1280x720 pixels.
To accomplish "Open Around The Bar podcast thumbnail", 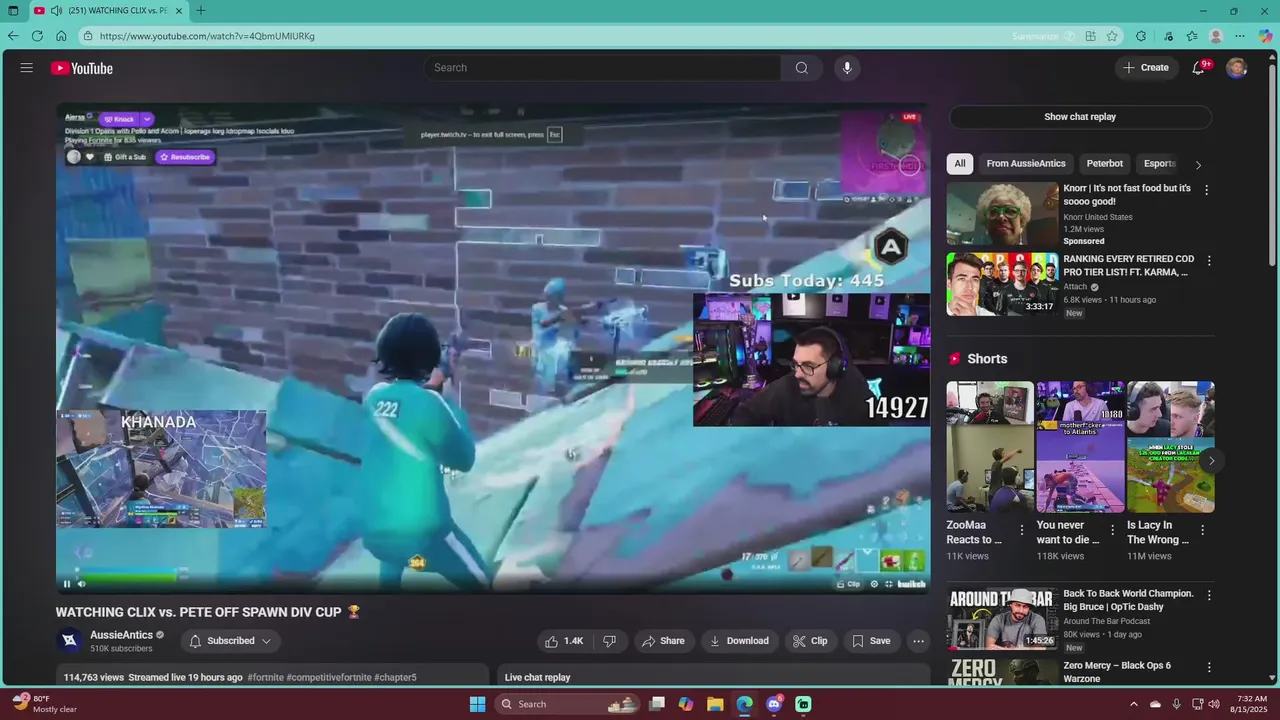I will click(x=1002, y=618).
